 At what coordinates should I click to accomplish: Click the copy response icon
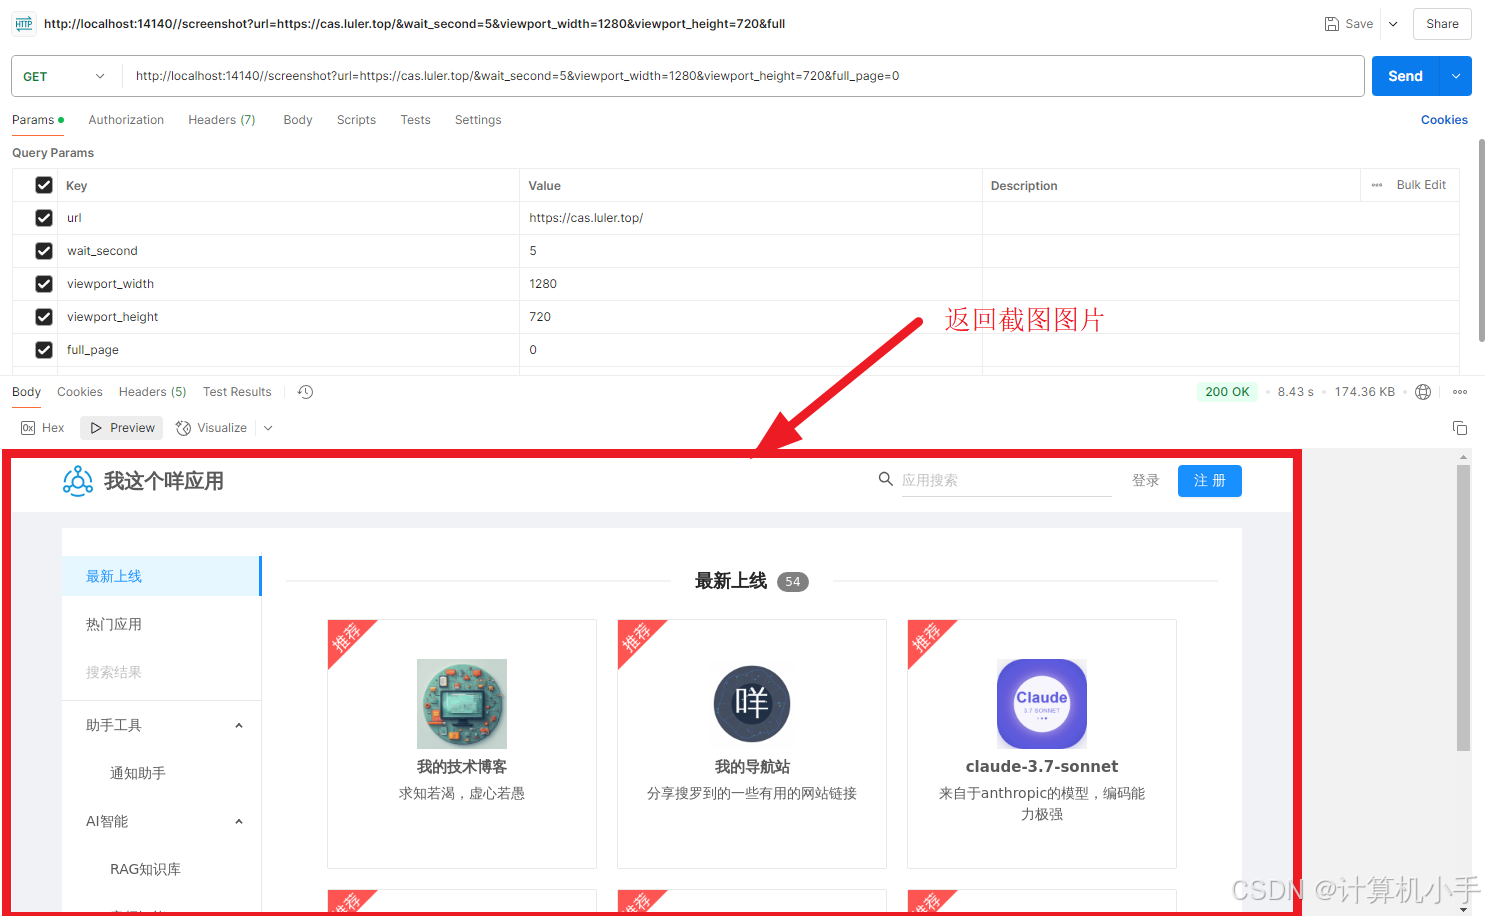coord(1460,428)
